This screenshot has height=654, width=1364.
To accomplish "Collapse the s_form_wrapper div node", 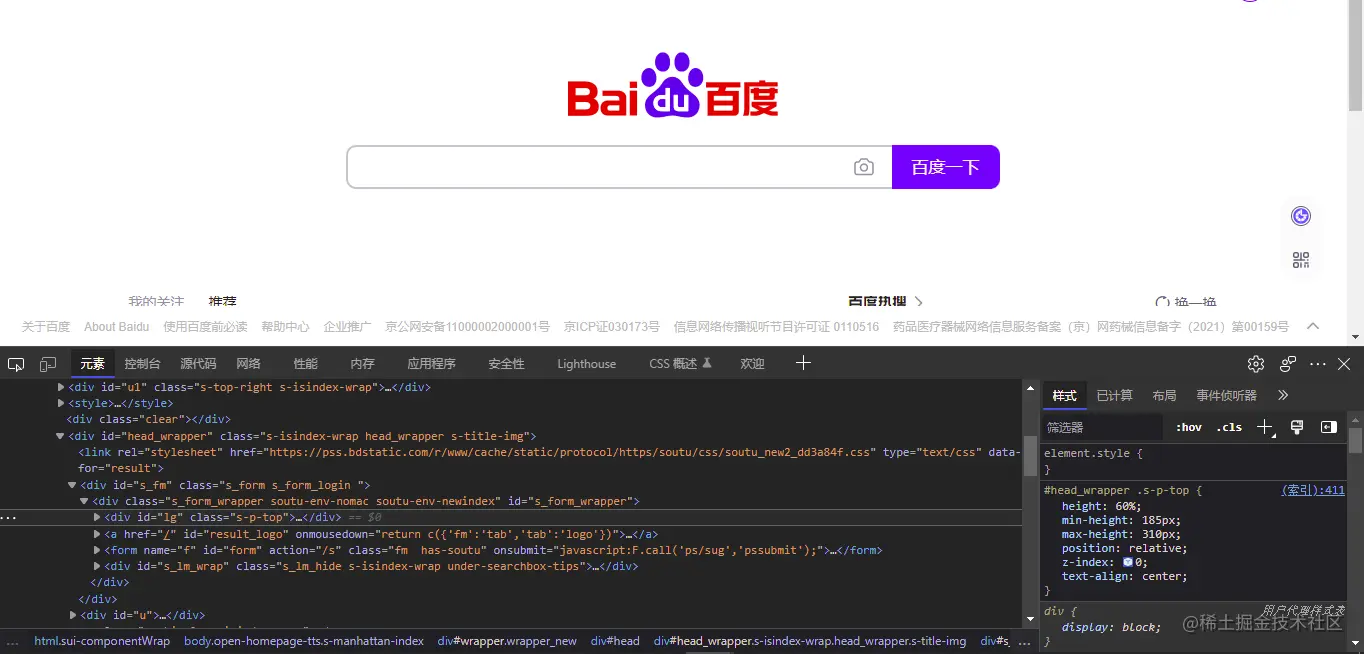I will click(84, 501).
